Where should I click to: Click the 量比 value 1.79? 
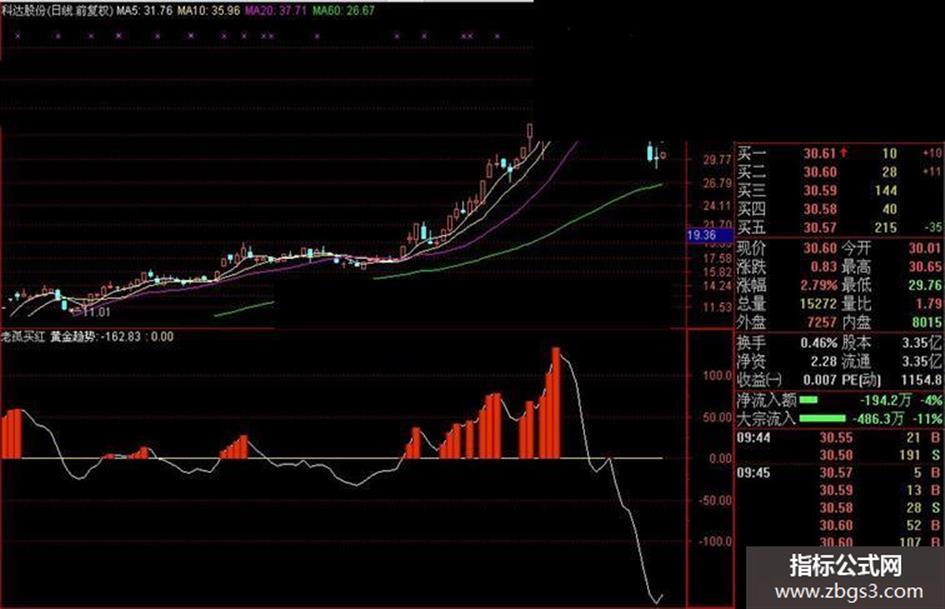(929, 304)
